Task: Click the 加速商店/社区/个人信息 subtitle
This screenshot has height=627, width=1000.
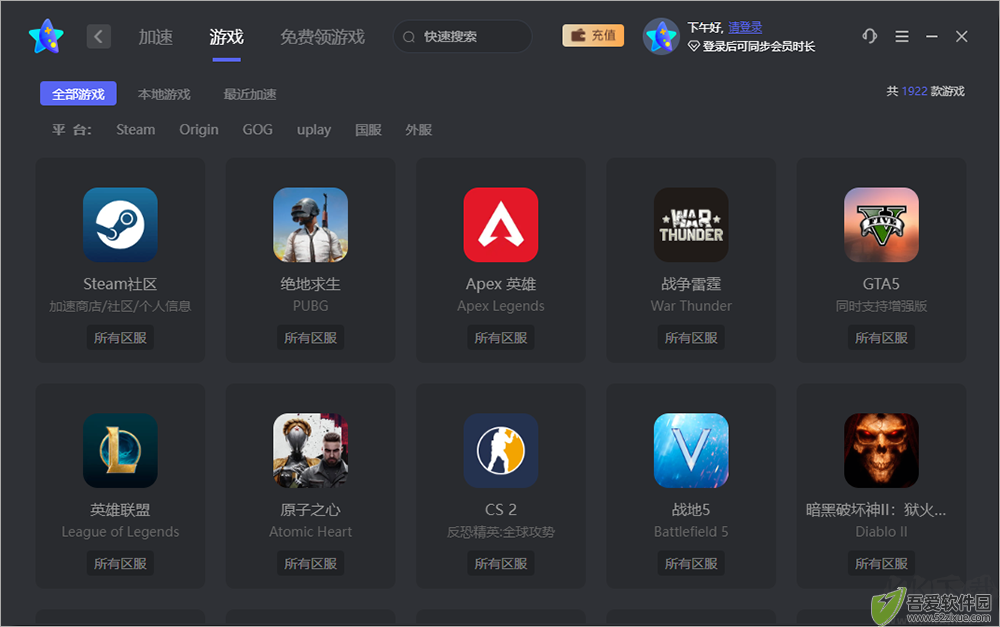Action: pos(120,306)
